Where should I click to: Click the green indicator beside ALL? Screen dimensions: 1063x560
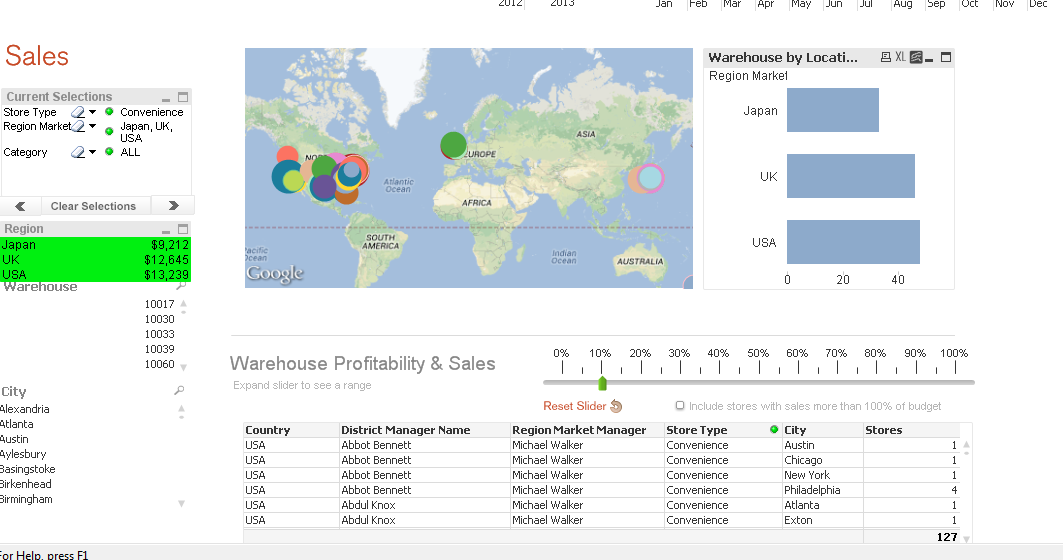[109, 152]
